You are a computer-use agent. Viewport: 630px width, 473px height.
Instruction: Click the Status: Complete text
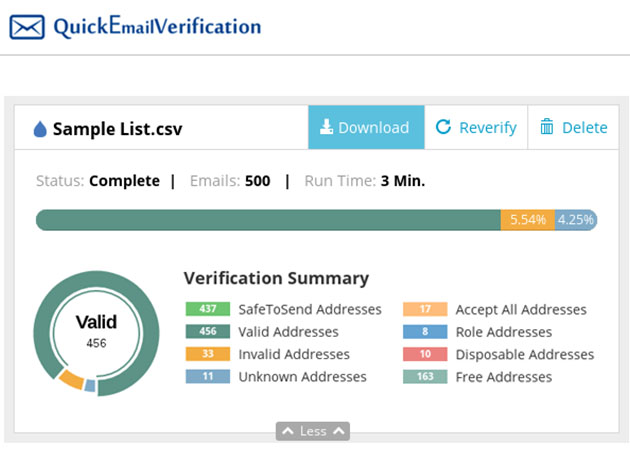click(x=98, y=181)
